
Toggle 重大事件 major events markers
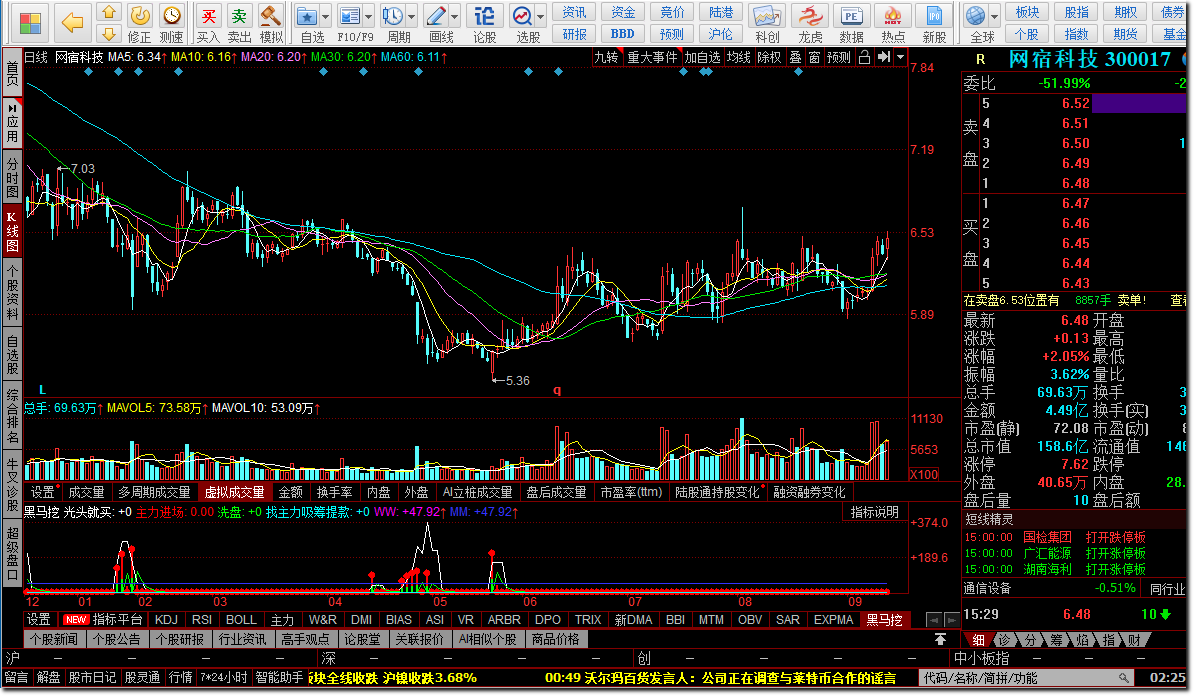[652, 57]
